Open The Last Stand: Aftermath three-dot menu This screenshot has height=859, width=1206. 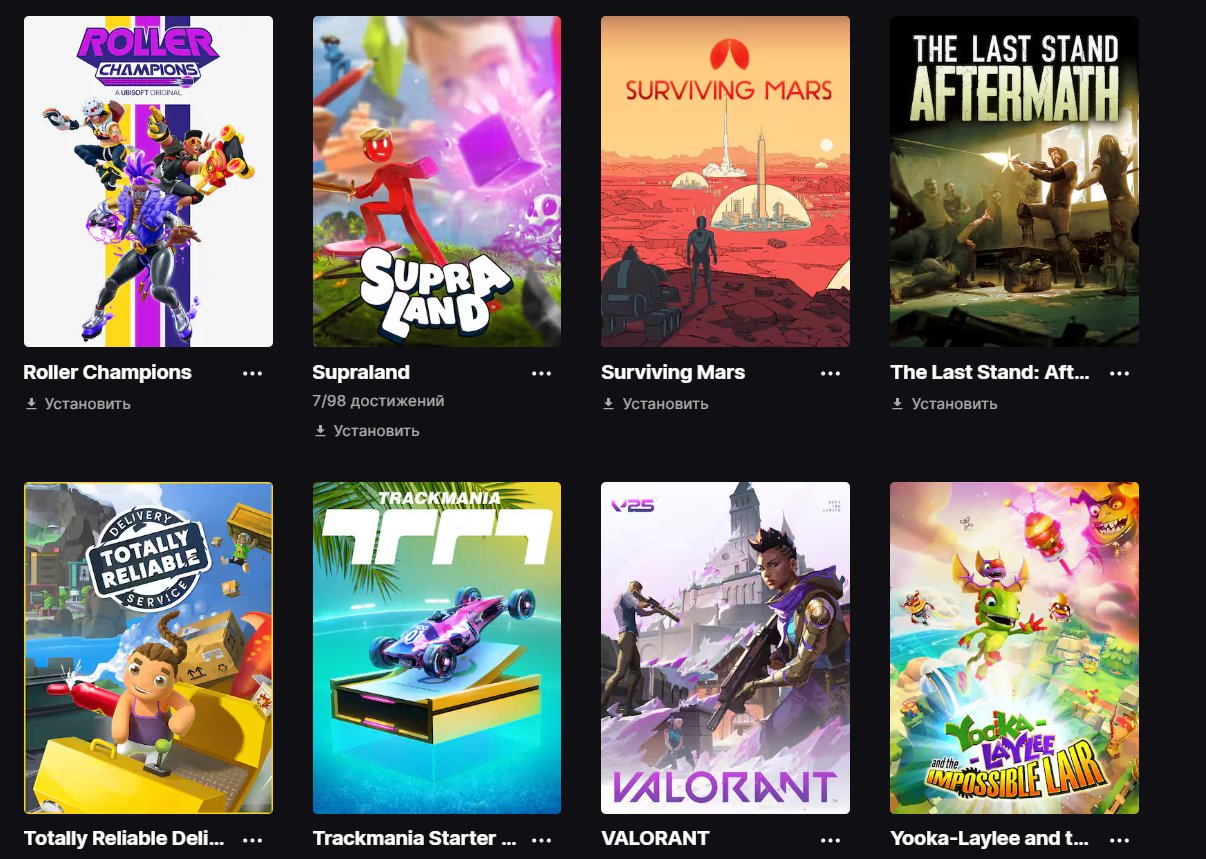pyautogui.click(x=1119, y=373)
